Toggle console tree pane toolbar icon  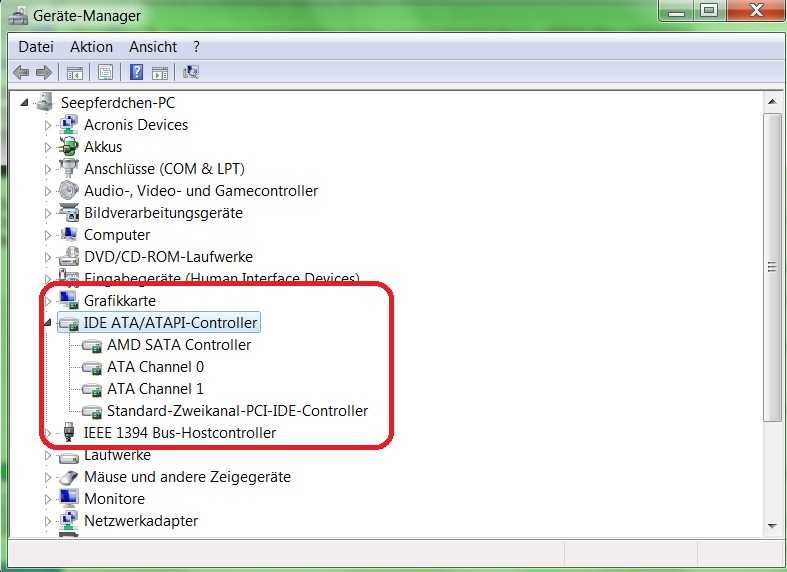tap(75, 73)
